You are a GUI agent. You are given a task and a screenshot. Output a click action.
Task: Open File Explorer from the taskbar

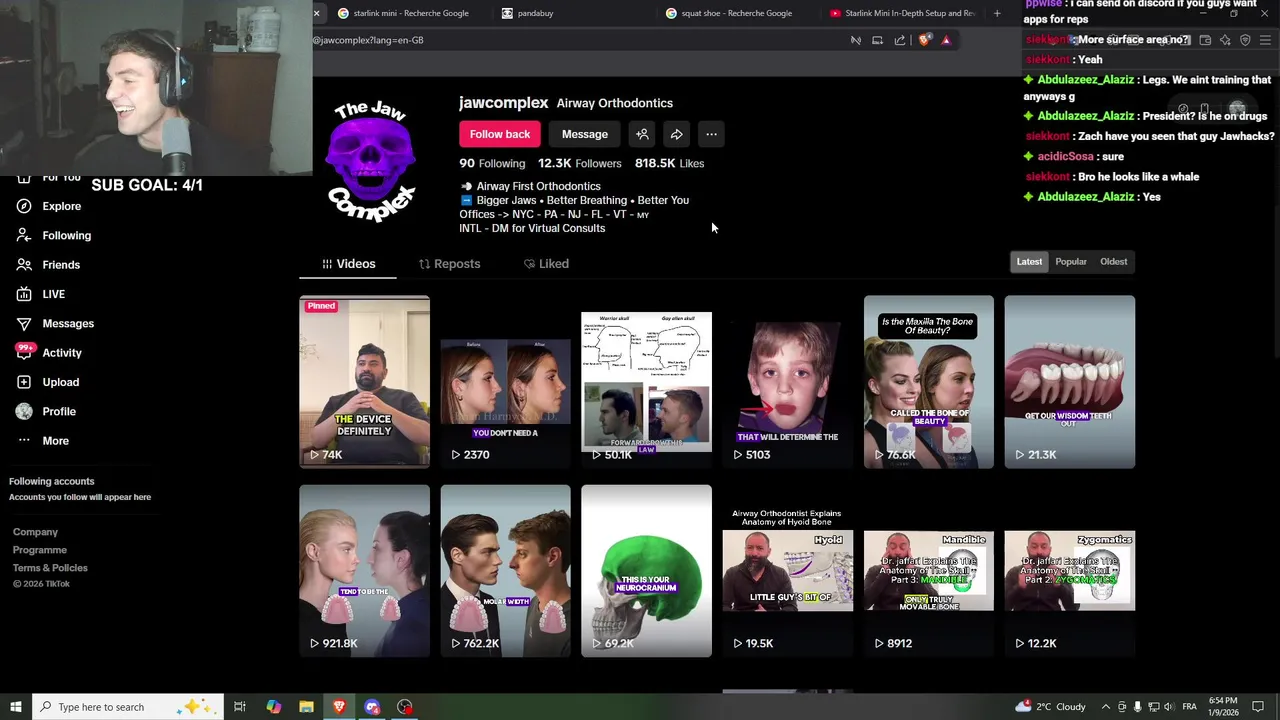(x=306, y=707)
